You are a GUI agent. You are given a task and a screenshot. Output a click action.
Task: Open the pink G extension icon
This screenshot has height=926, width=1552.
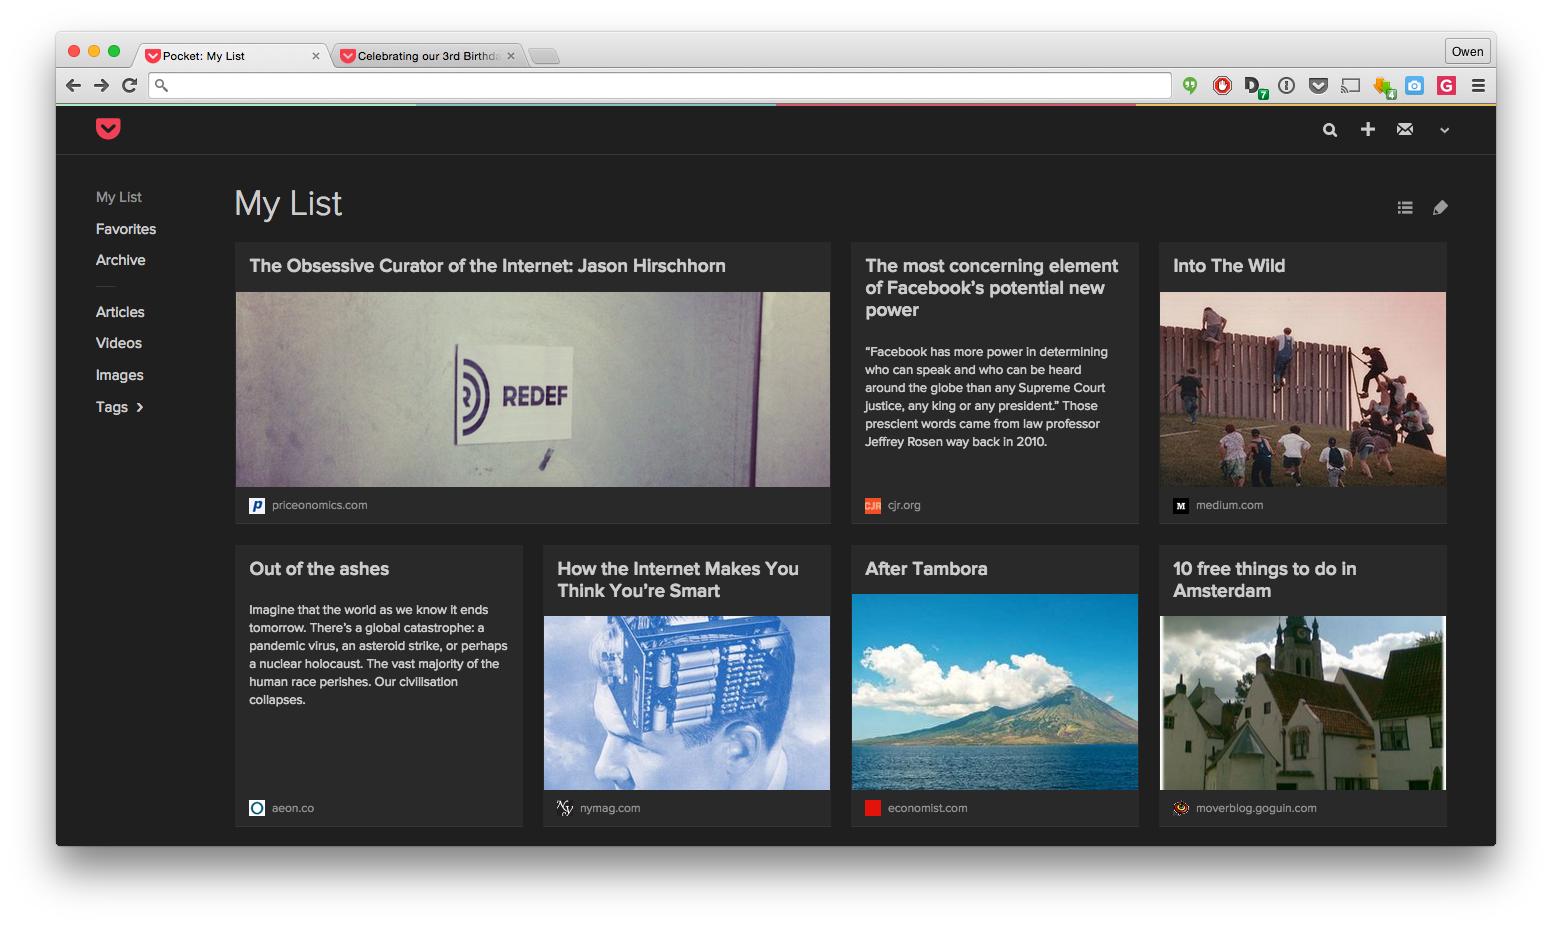pyautogui.click(x=1446, y=86)
